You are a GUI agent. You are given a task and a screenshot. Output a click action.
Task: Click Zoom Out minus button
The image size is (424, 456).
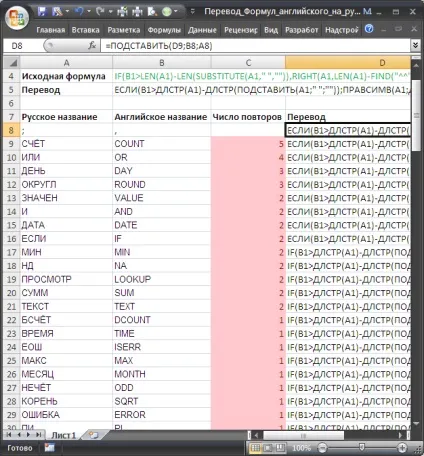[x=322, y=447]
